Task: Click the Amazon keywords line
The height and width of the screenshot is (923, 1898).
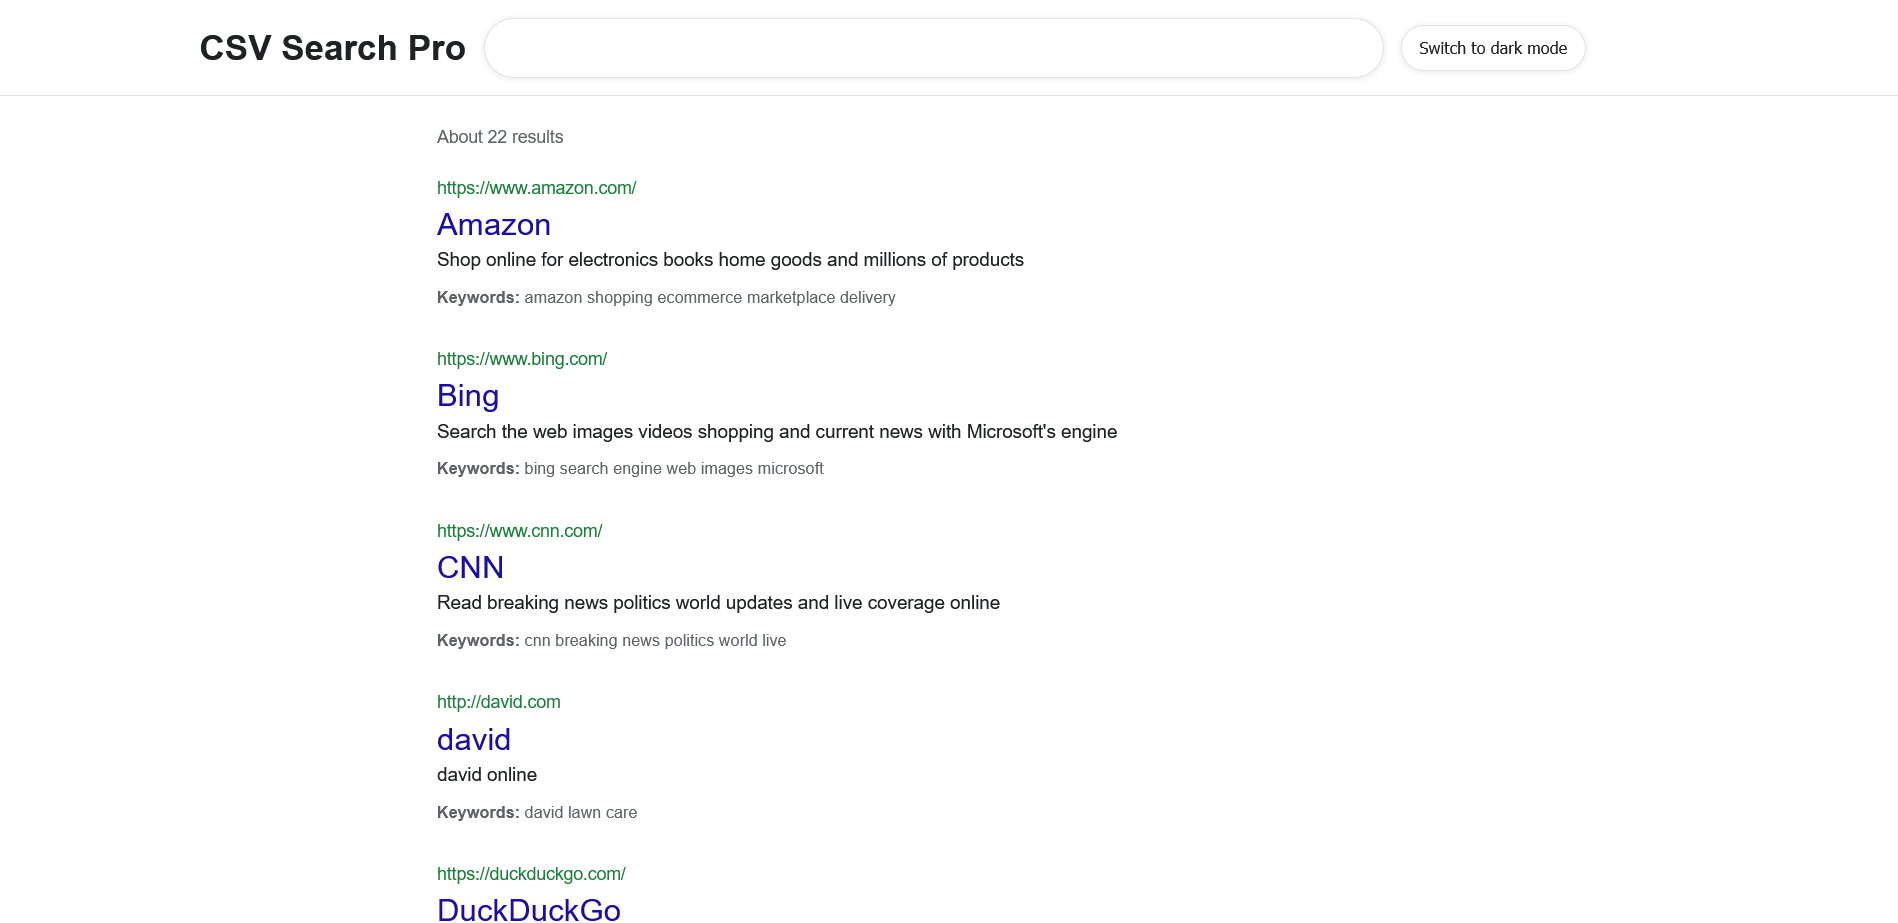Action: point(665,298)
